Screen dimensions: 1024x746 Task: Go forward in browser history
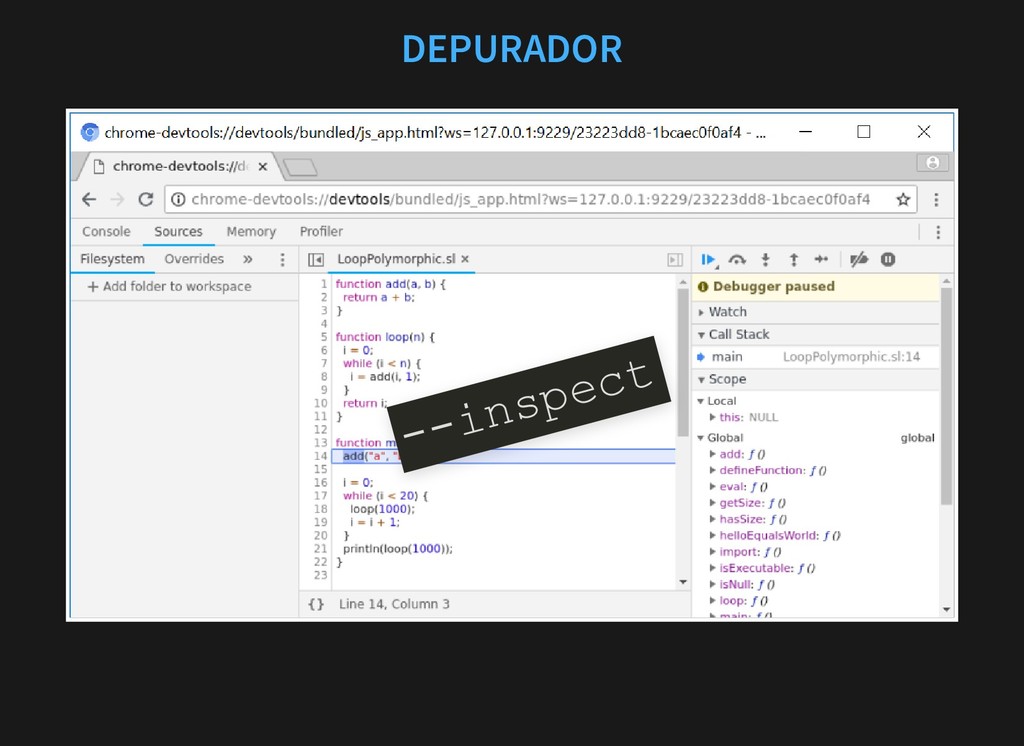point(118,199)
